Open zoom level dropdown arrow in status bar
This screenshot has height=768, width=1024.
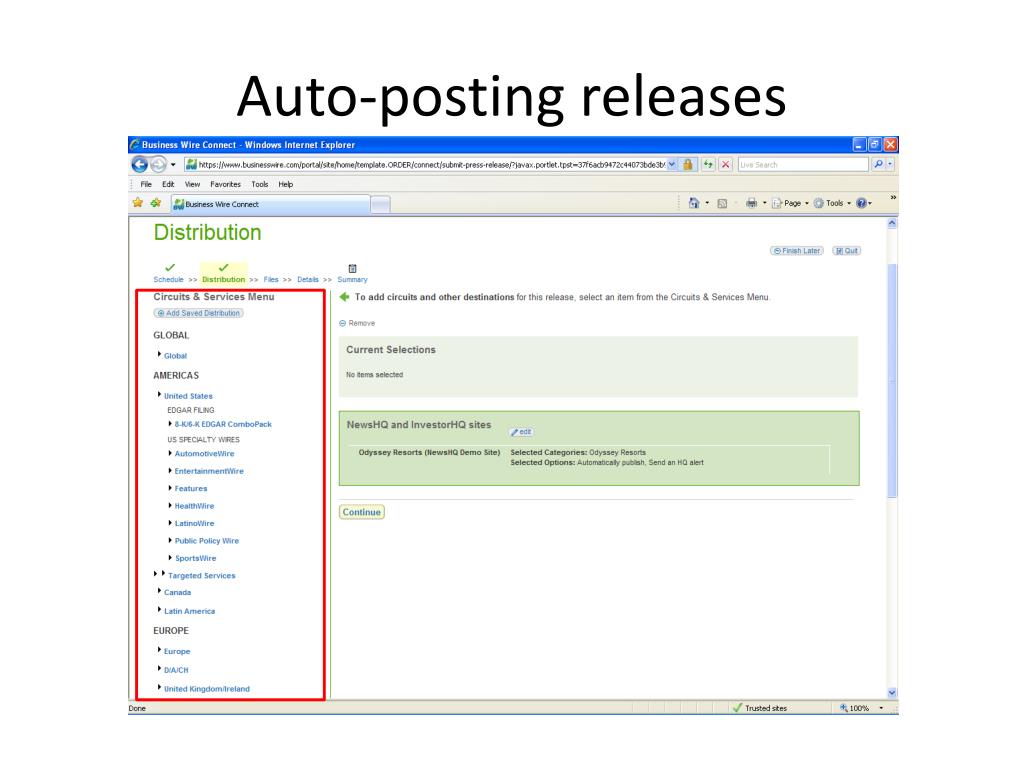coord(881,708)
